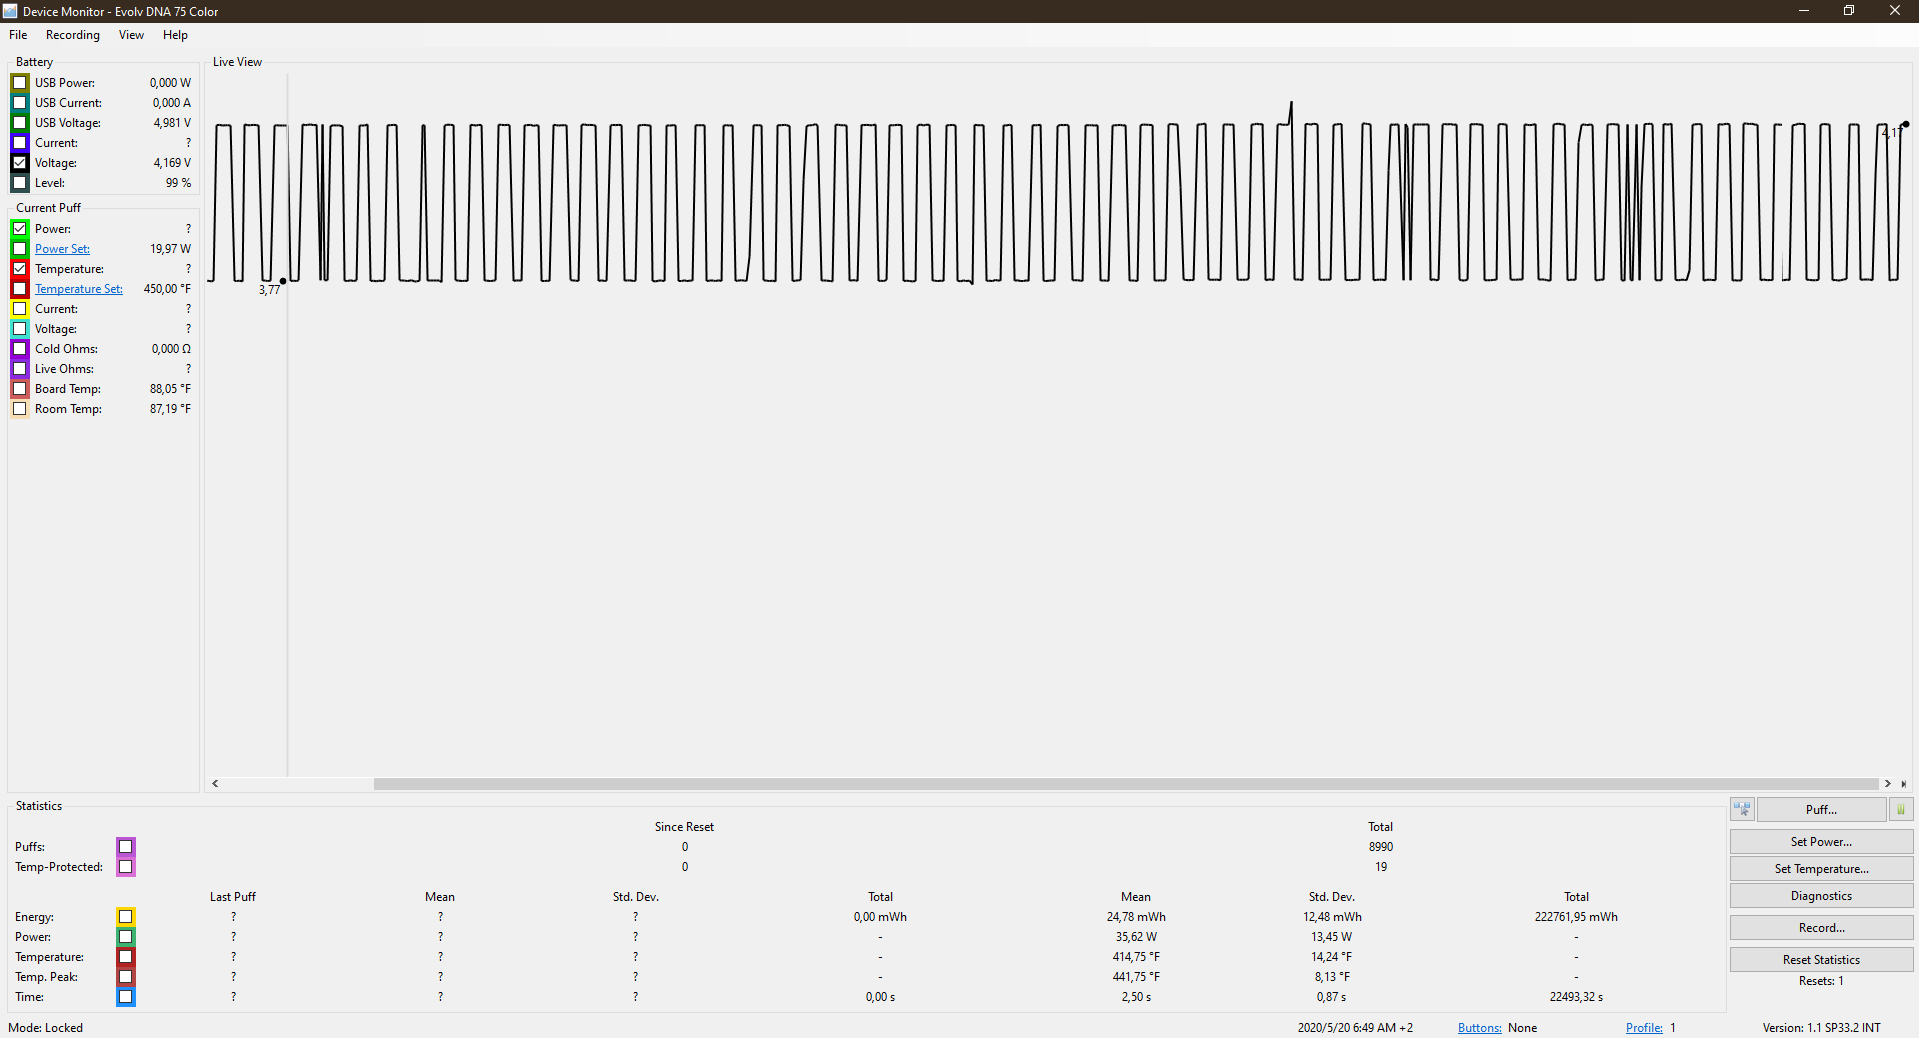Click the Device Monitor app icon in title bar
This screenshot has width=1919, height=1038.
tap(10, 11)
